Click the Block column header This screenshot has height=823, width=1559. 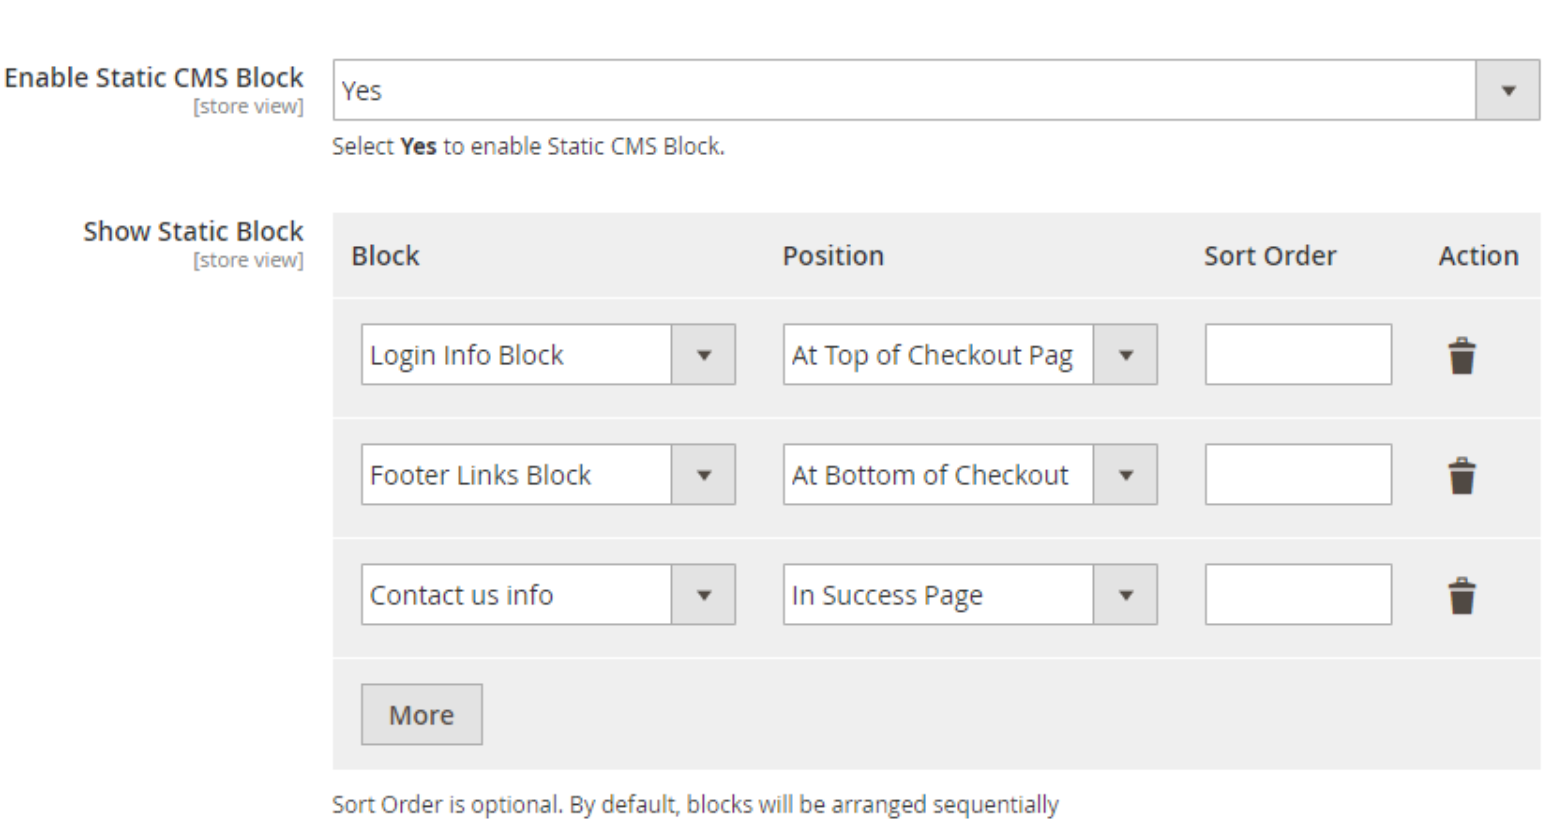pyautogui.click(x=385, y=256)
